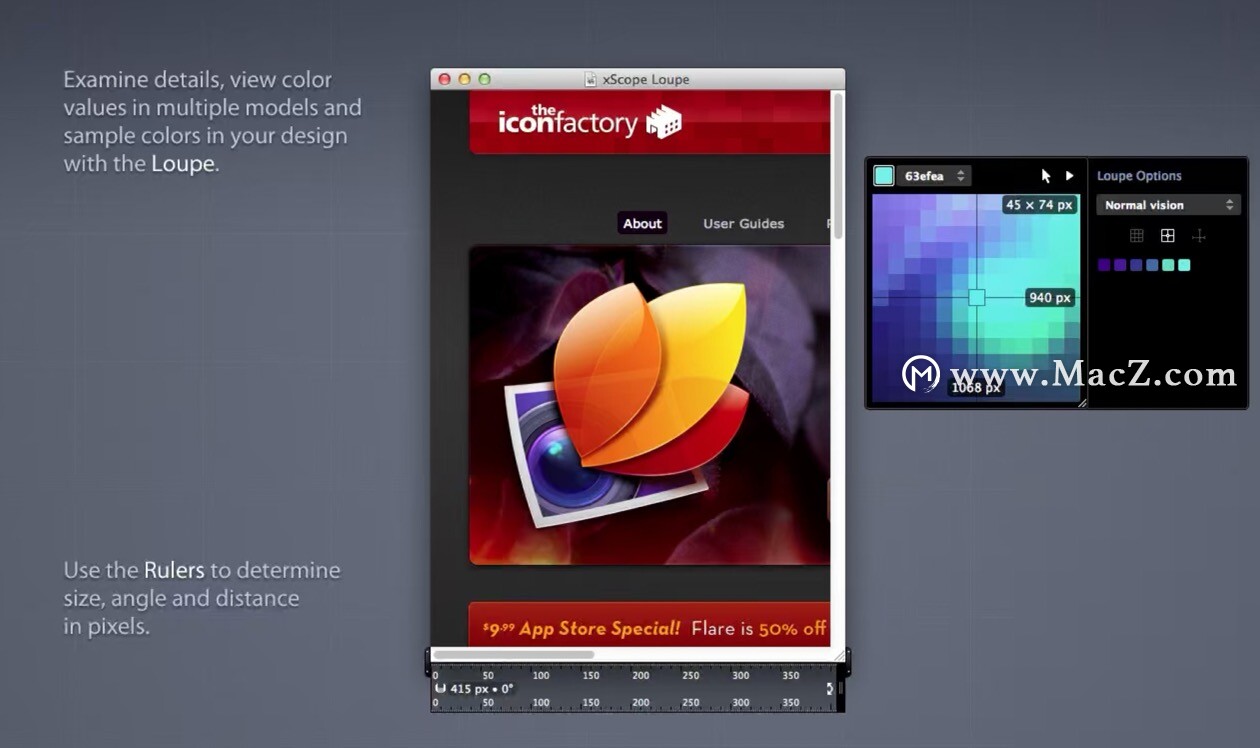Click the Loupe Options heading

(x=1139, y=176)
